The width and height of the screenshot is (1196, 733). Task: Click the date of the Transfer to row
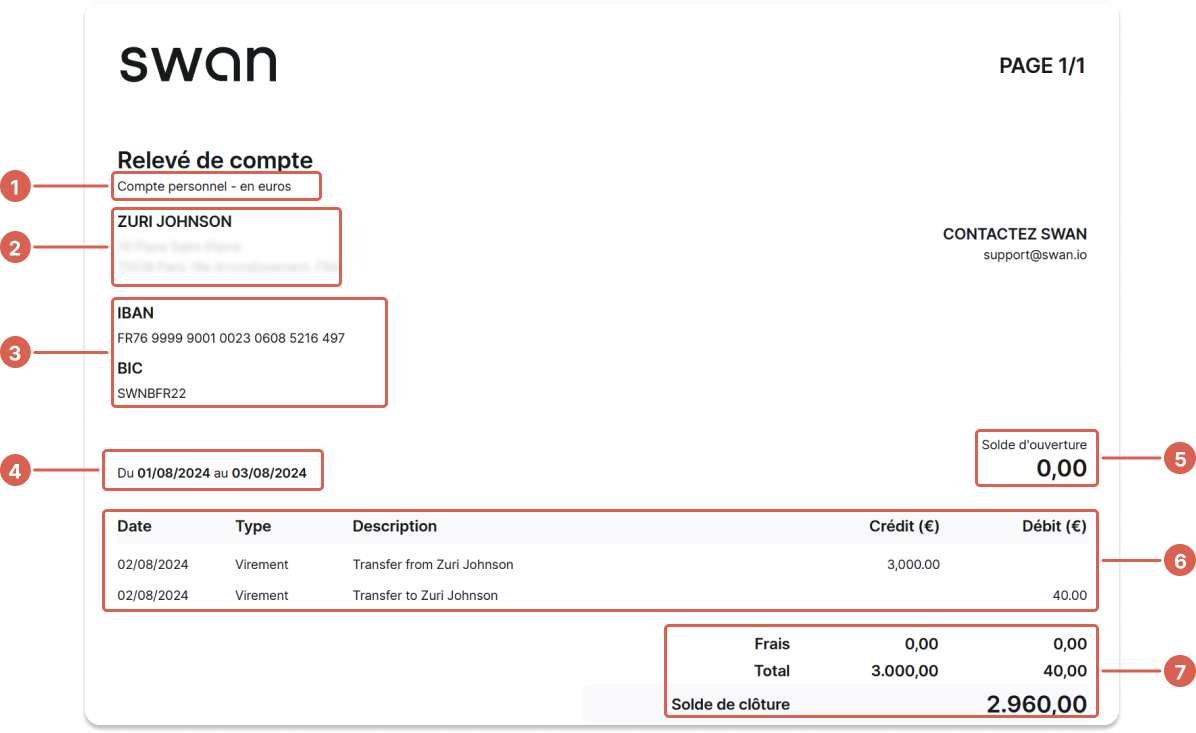tap(153, 596)
